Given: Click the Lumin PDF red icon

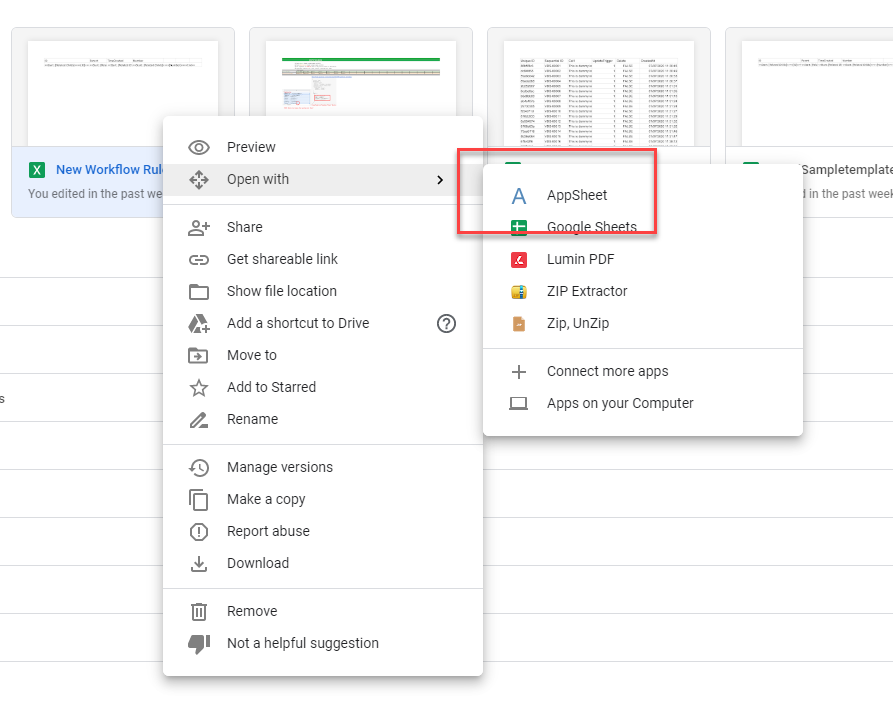Looking at the screenshot, I should tap(519, 260).
